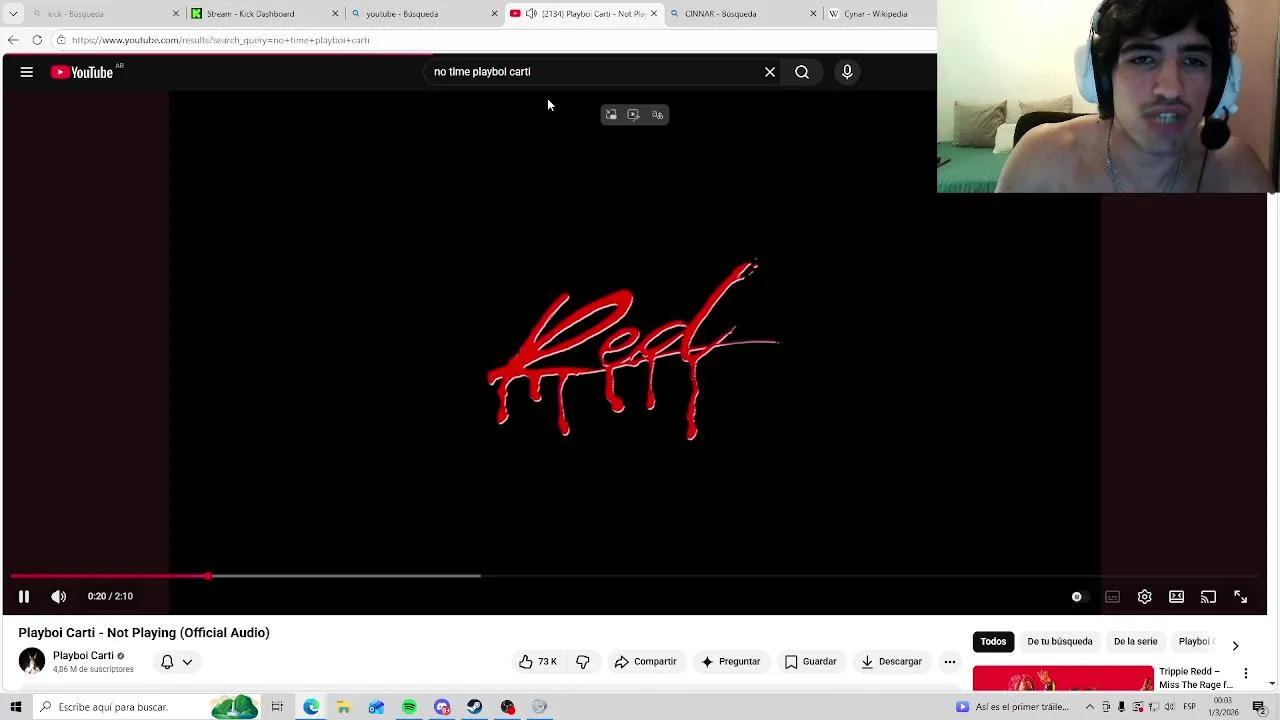Open Steam from the taskbar
The height and width of the screenshot is (720, 1280).
pos(474,707)
